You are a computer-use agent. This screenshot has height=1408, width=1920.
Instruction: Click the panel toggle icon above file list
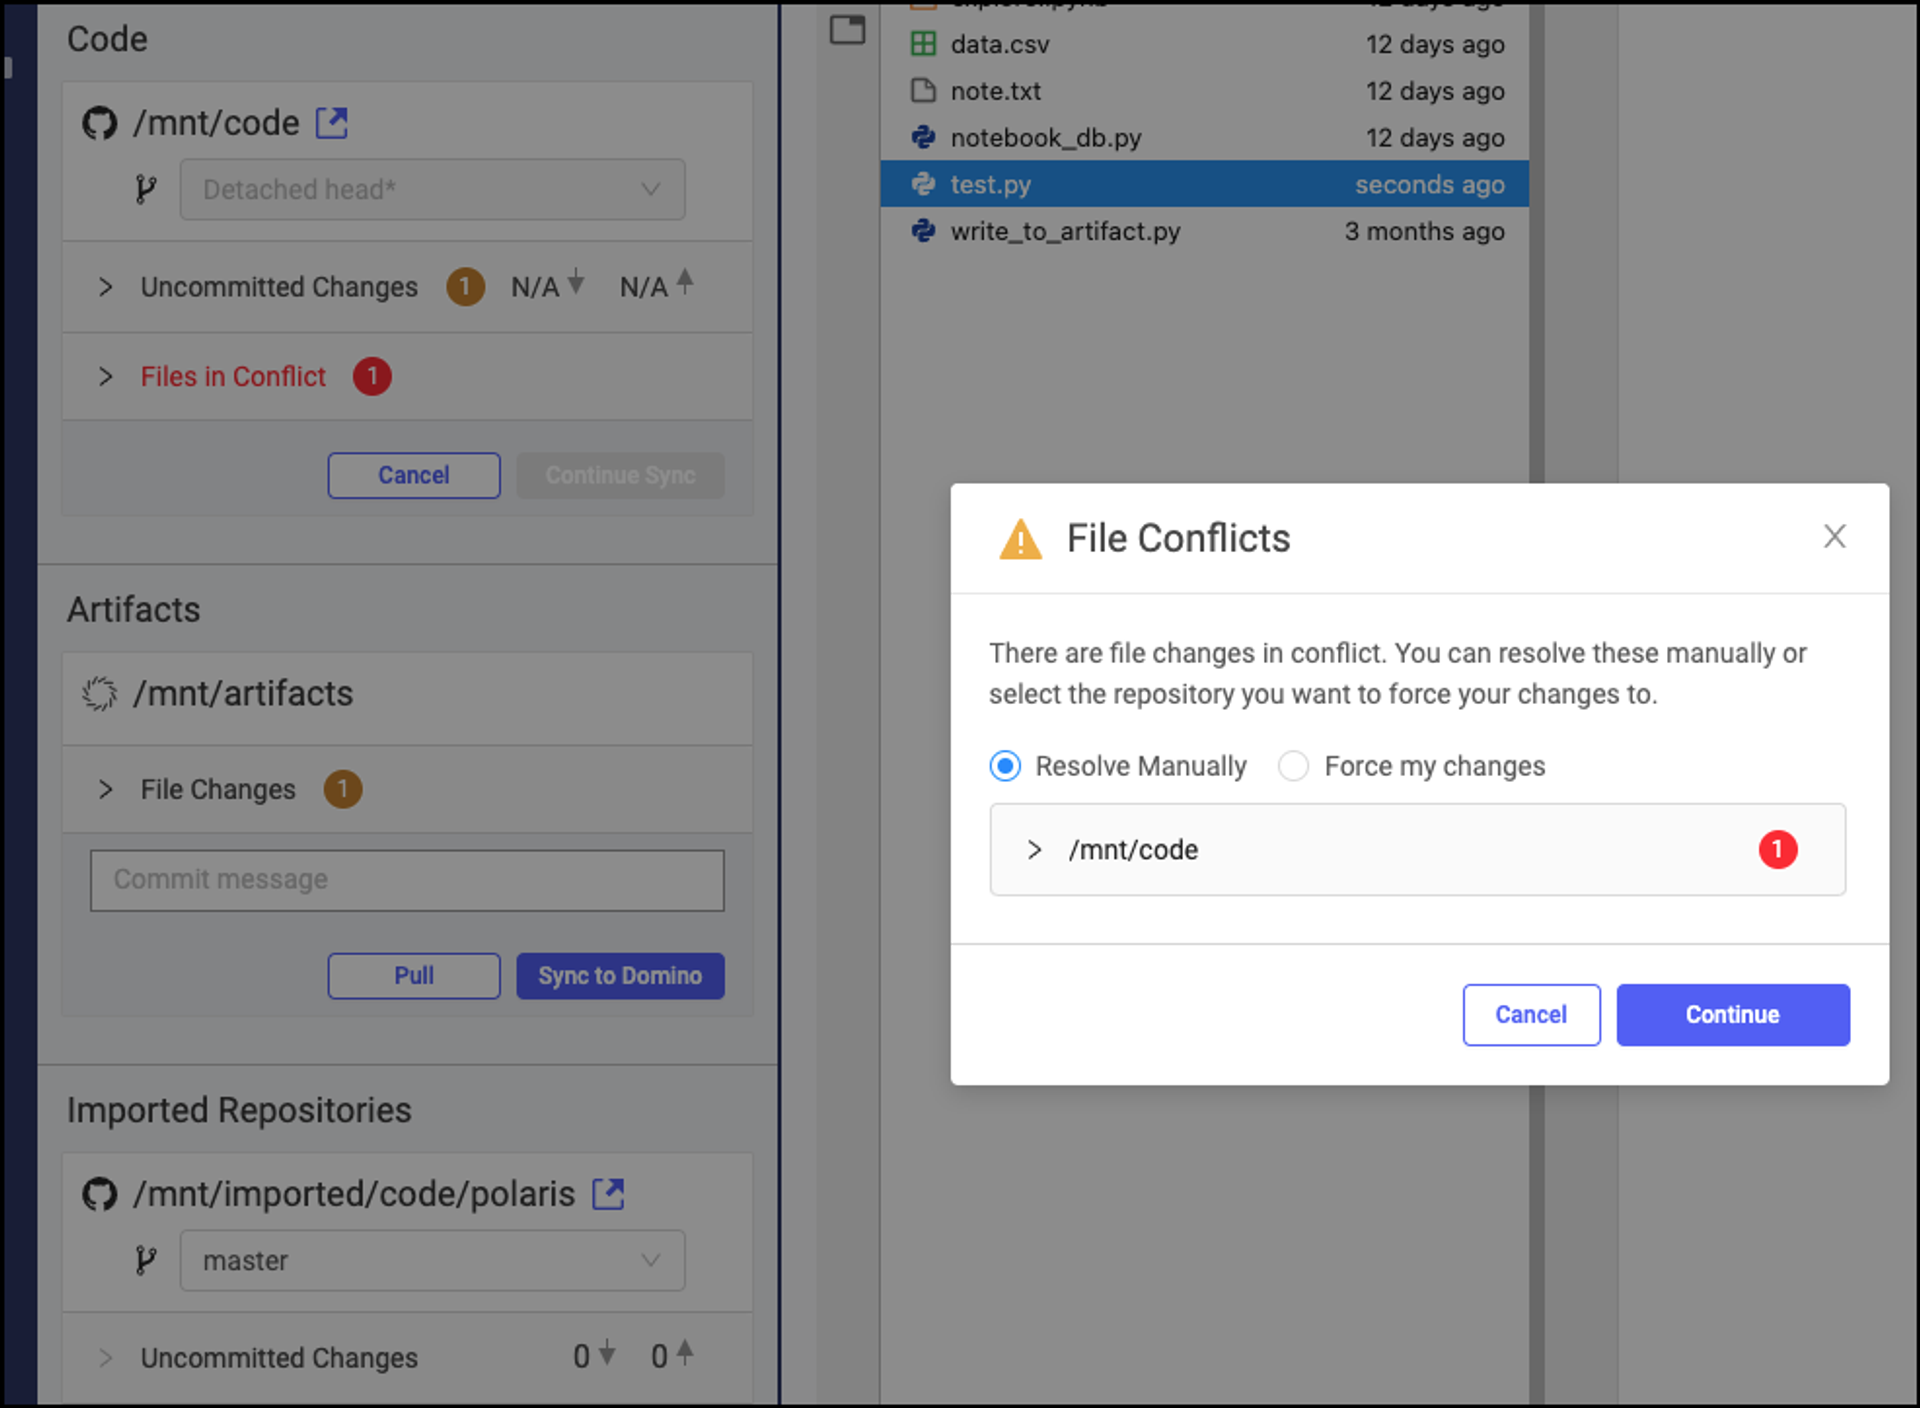pos(847,30)
